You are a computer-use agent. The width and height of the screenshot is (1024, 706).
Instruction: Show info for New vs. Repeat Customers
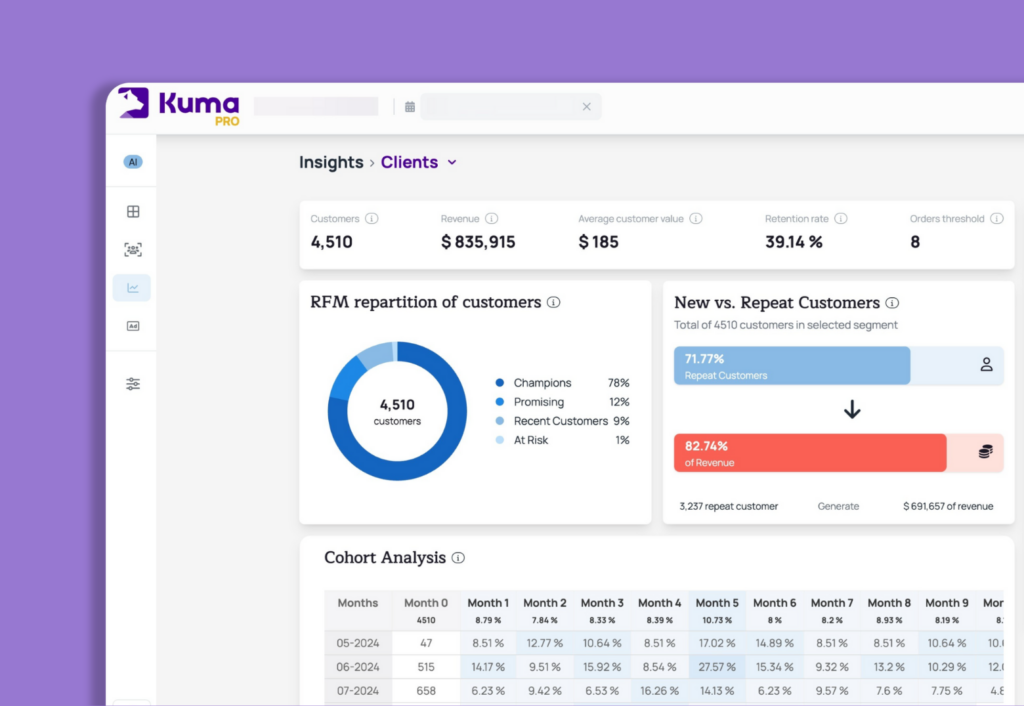click(x=892, y=303)
